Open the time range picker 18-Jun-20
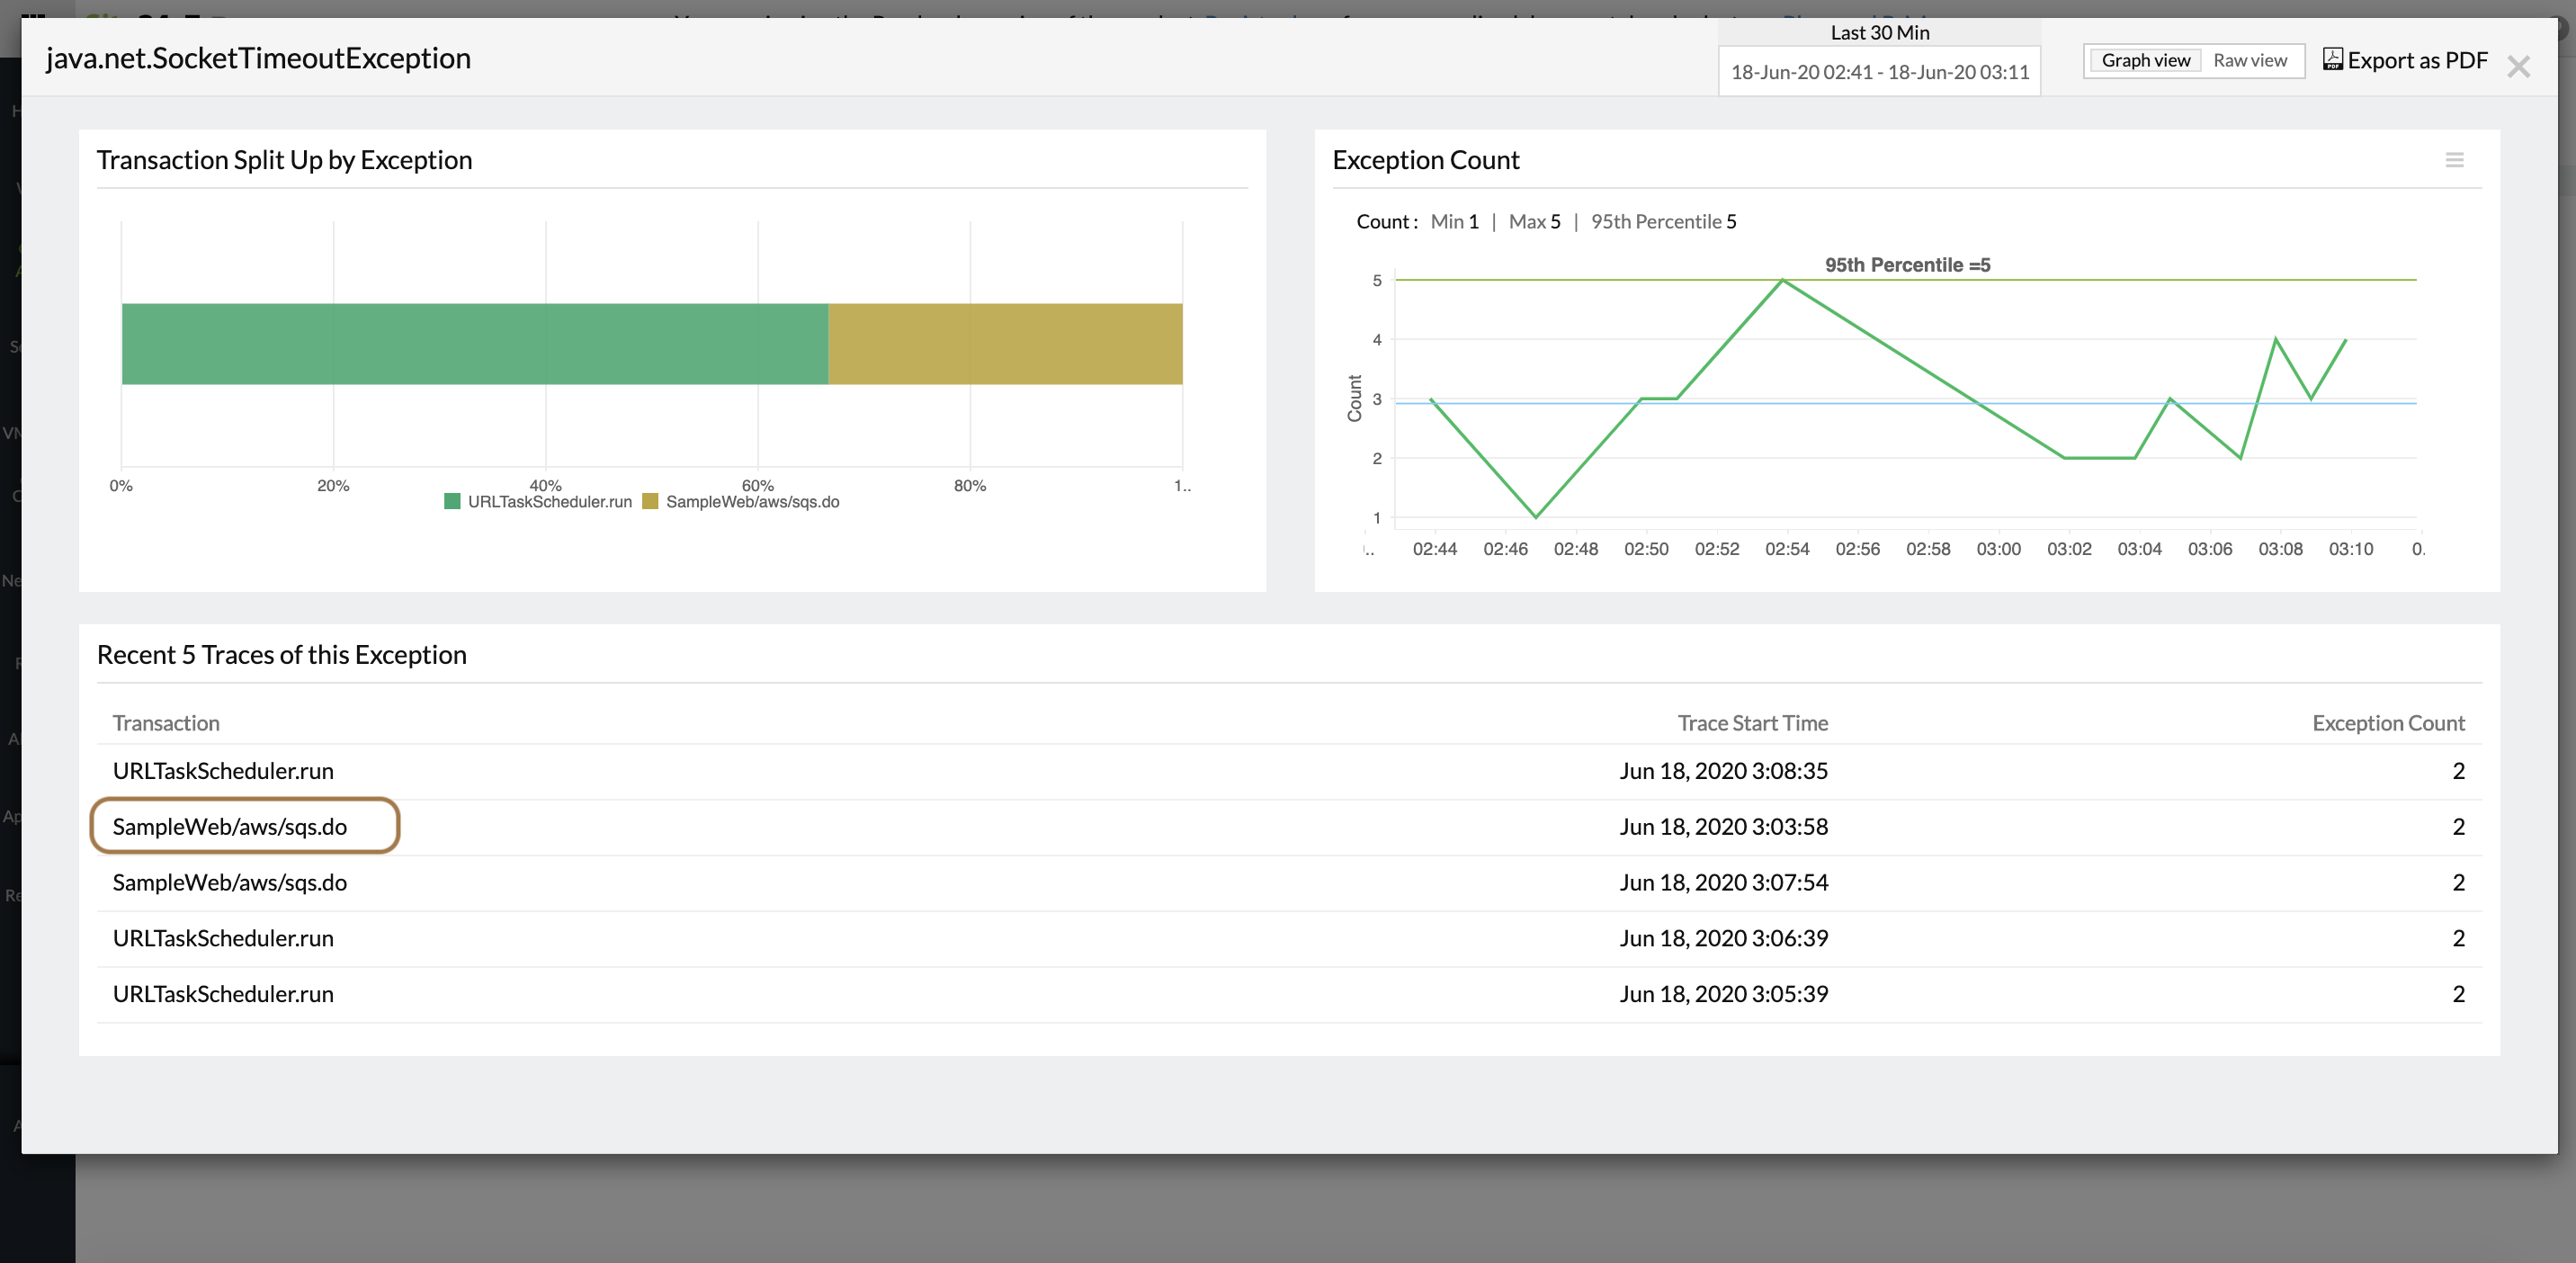Screen dimensions: 2576x1263 (x=1879, y=72)
